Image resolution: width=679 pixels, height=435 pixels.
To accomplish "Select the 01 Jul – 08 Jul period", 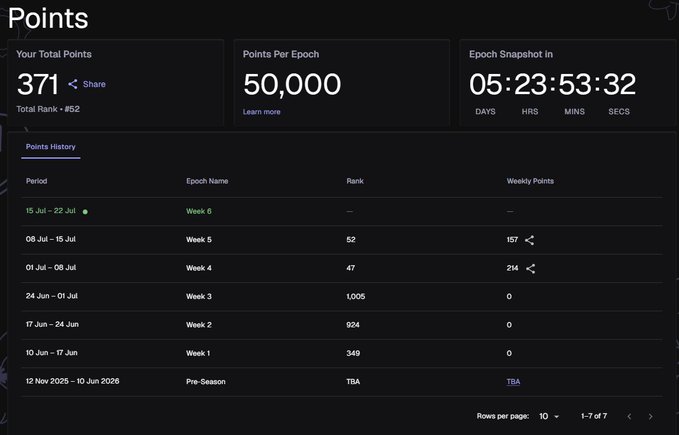I will tap(51, 267).
